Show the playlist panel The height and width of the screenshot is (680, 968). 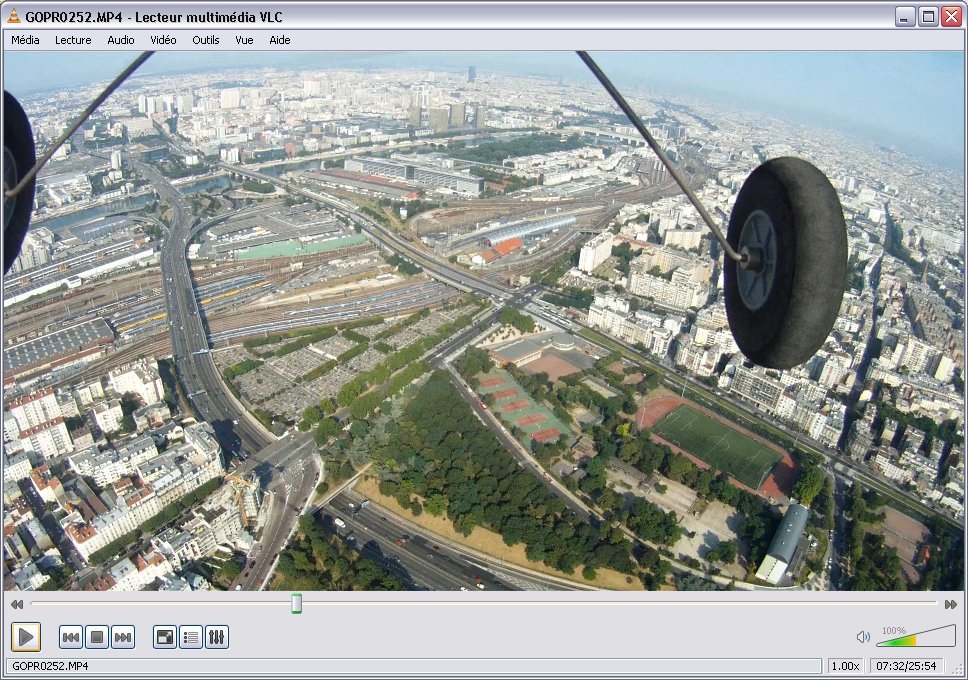(x=191, y=637)
